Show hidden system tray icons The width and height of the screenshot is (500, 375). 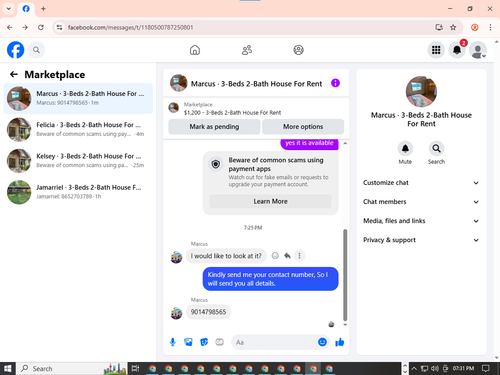point(414,368)
